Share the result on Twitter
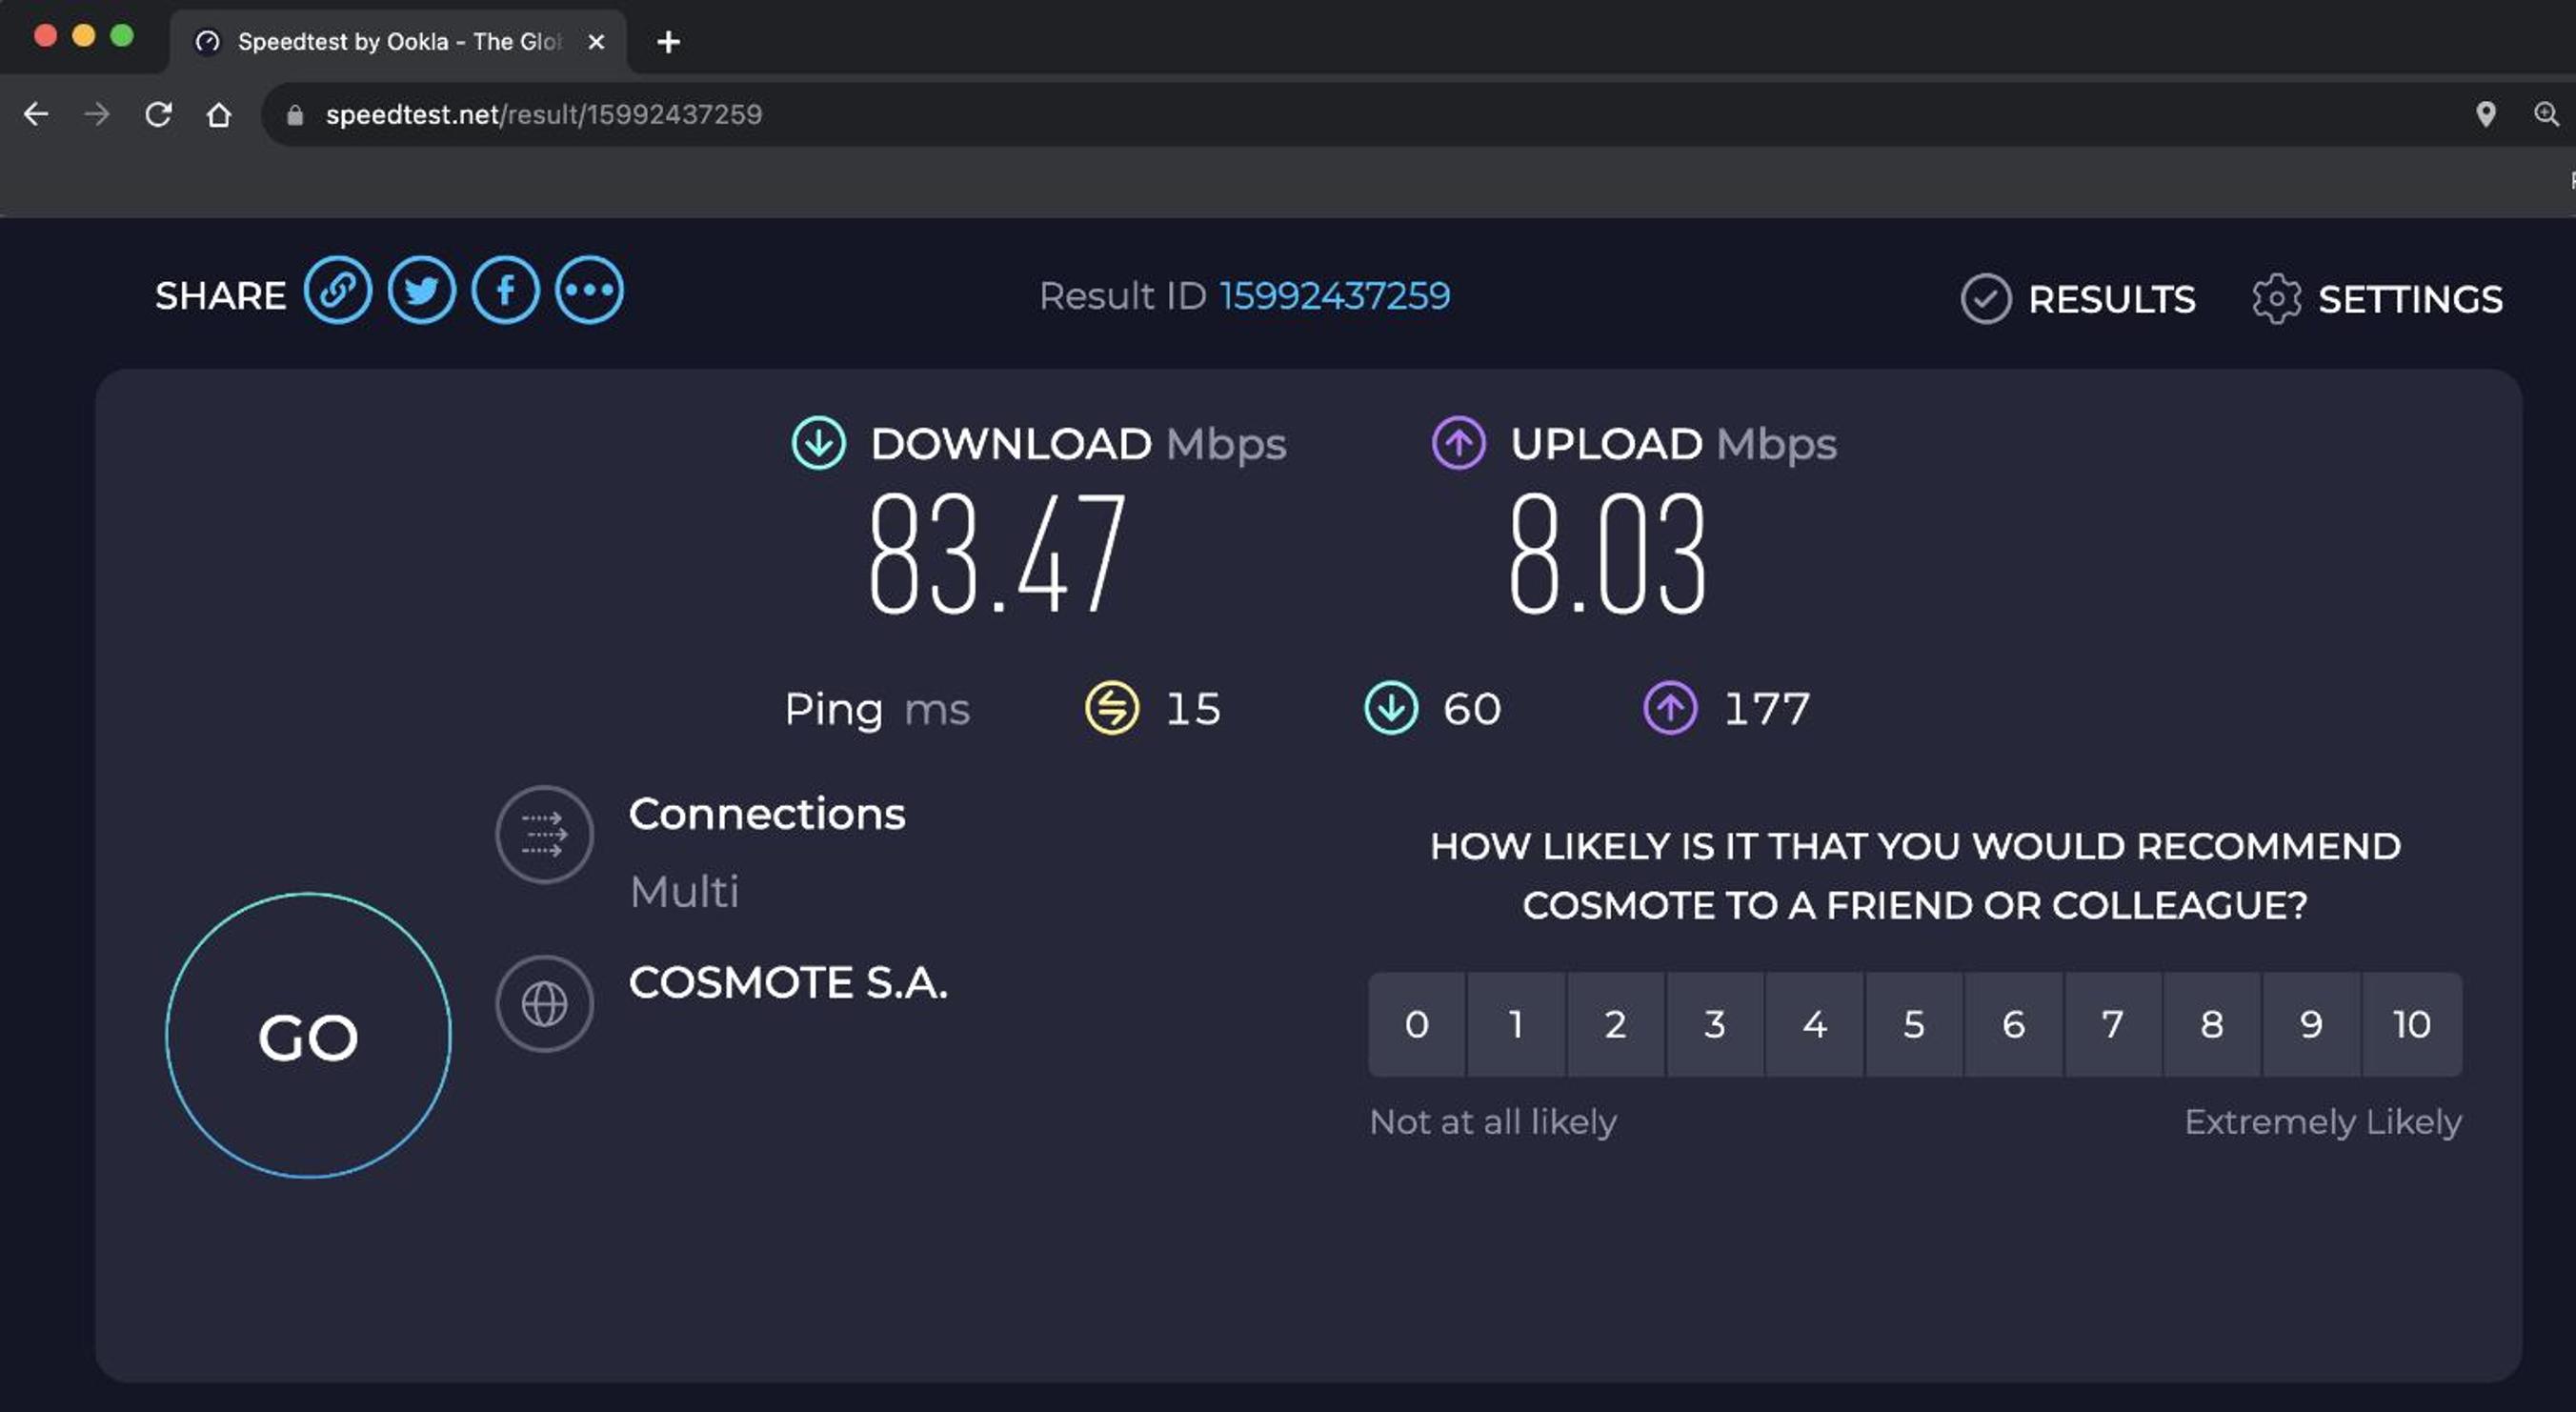This screenshot has width=2576, height=1412. (422, 291)
